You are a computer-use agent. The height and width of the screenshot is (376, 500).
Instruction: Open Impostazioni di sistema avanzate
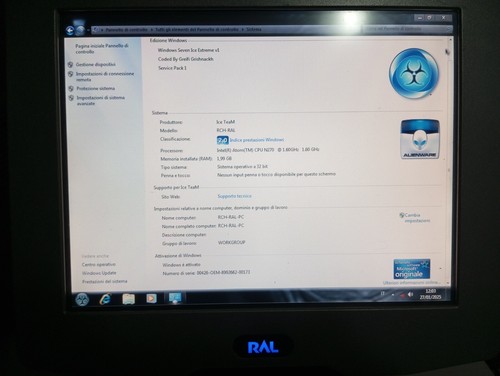click(101, 100)
